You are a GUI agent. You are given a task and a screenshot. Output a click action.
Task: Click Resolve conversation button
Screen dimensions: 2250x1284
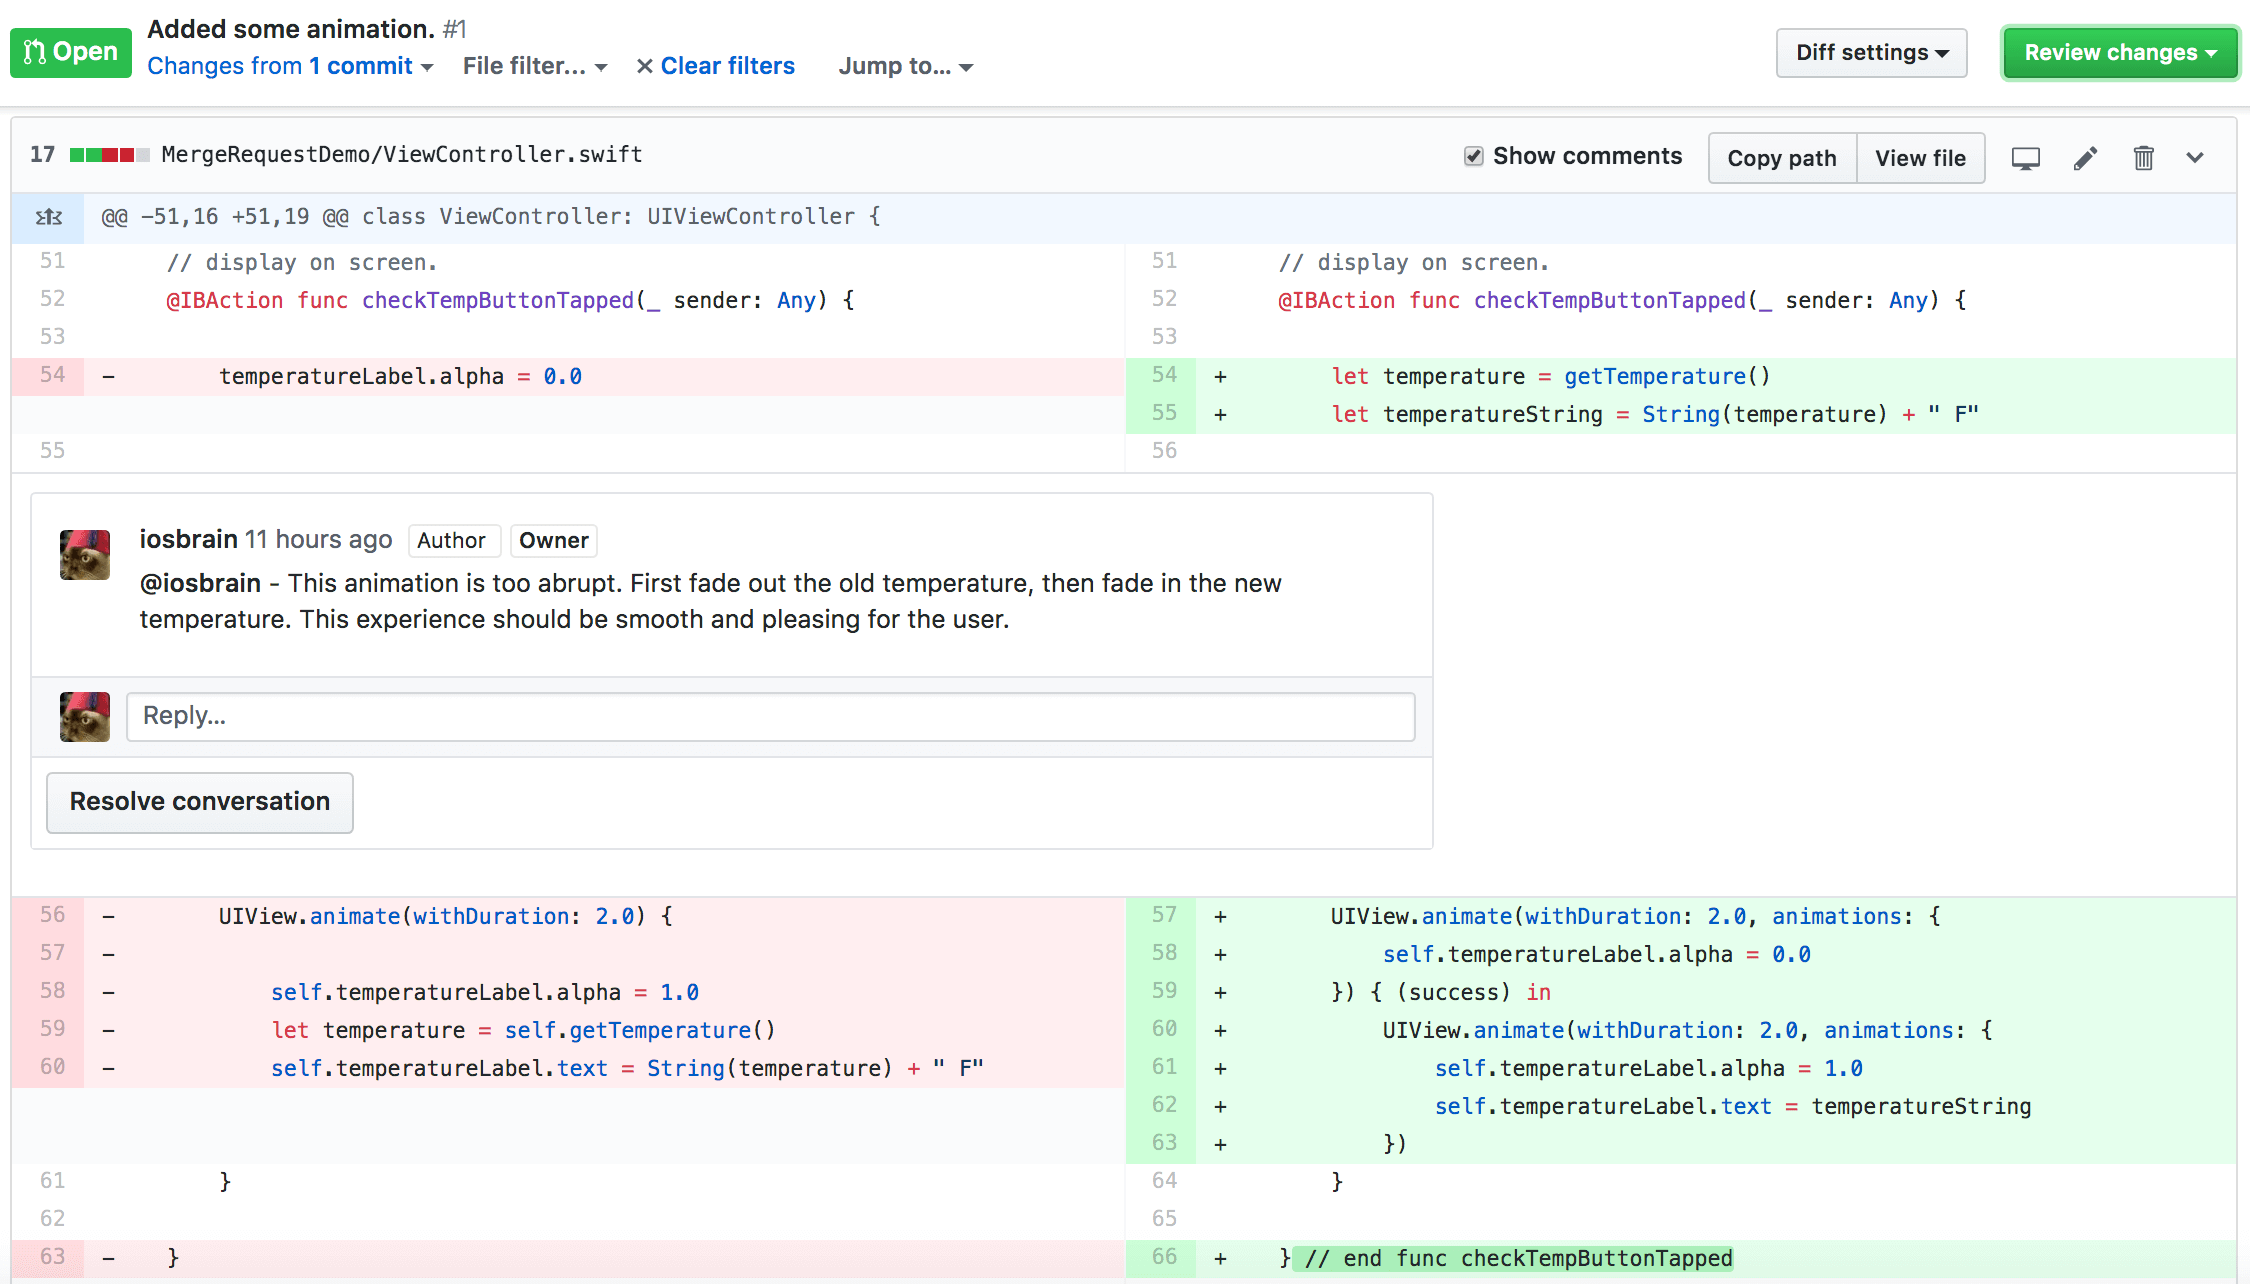pyautogui.click(x=200, y=802)
